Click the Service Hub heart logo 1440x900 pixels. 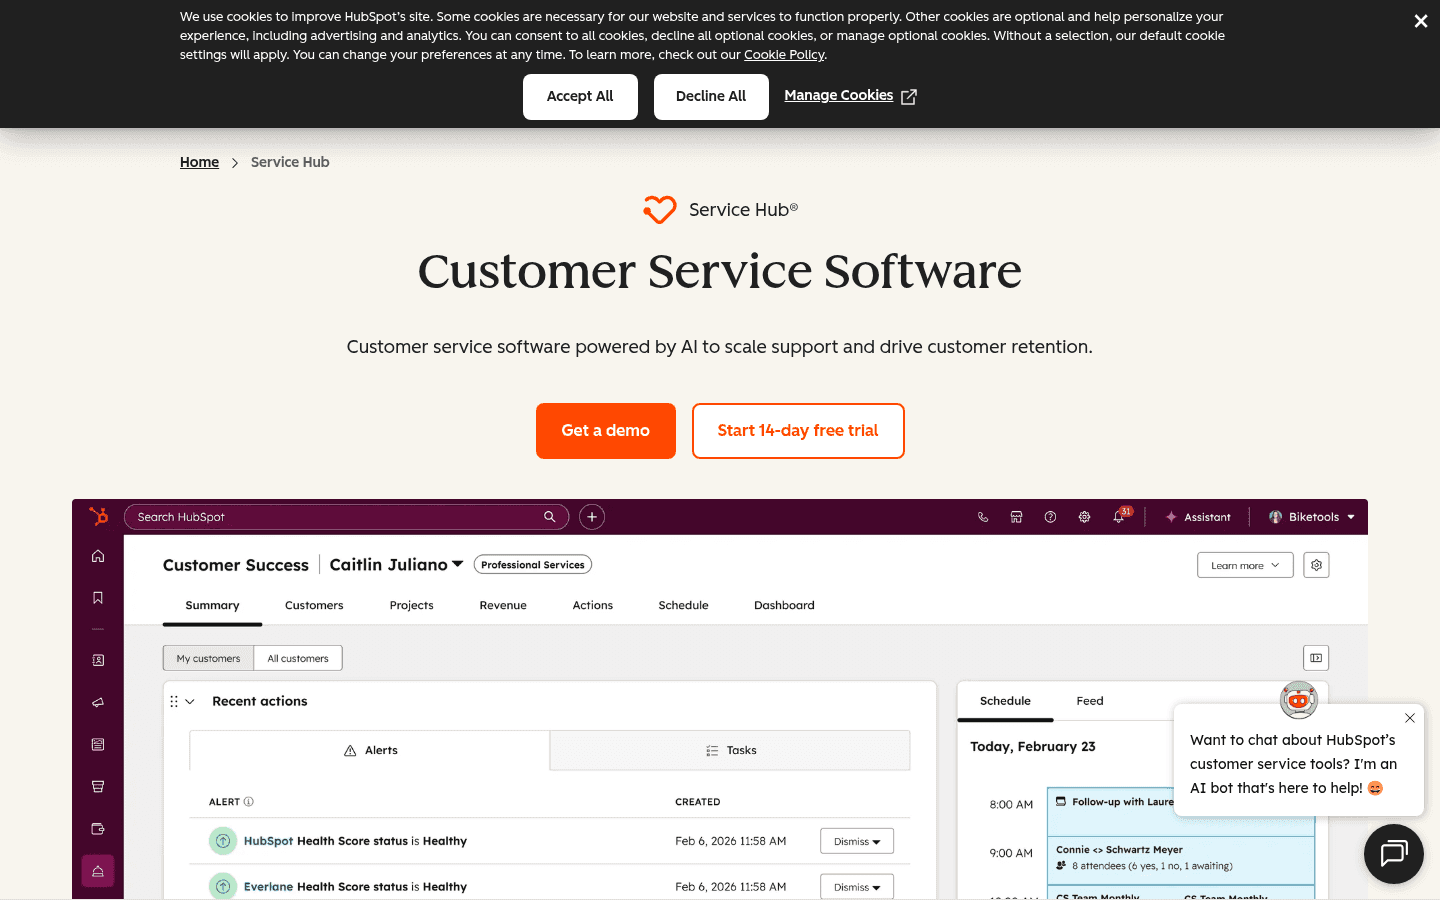(660, 210)
